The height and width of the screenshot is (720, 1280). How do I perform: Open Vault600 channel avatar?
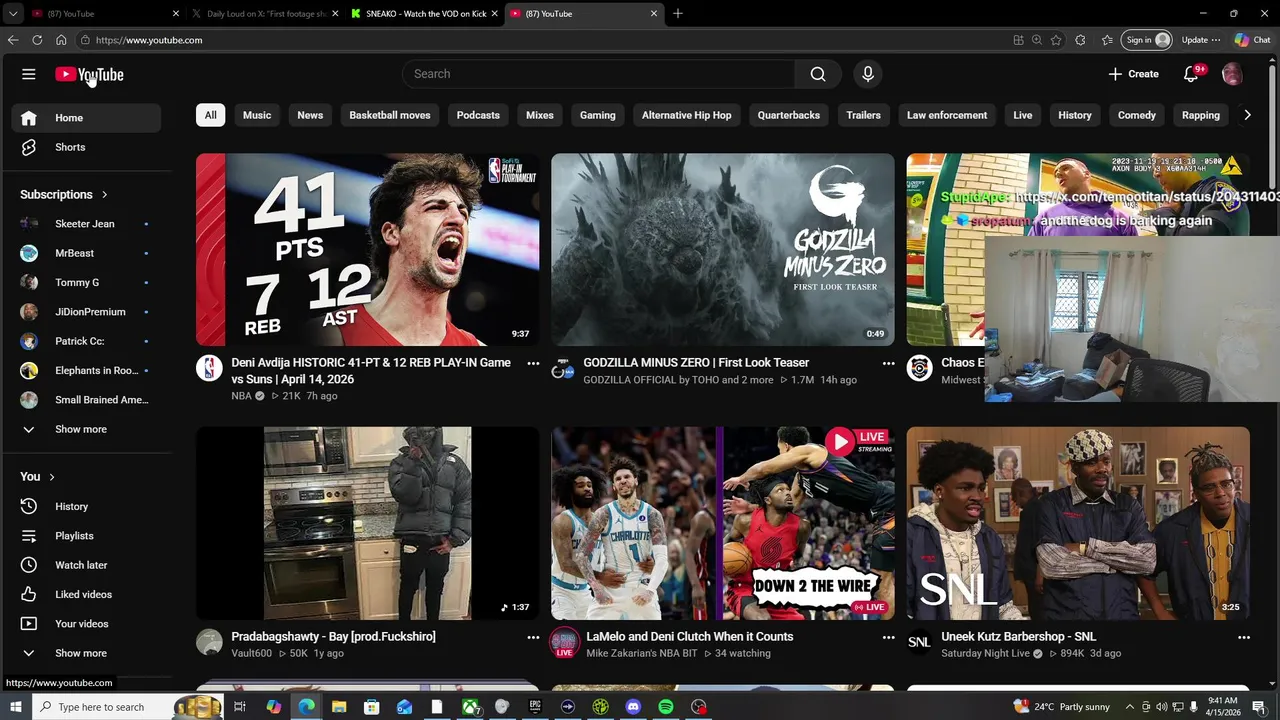209,642
